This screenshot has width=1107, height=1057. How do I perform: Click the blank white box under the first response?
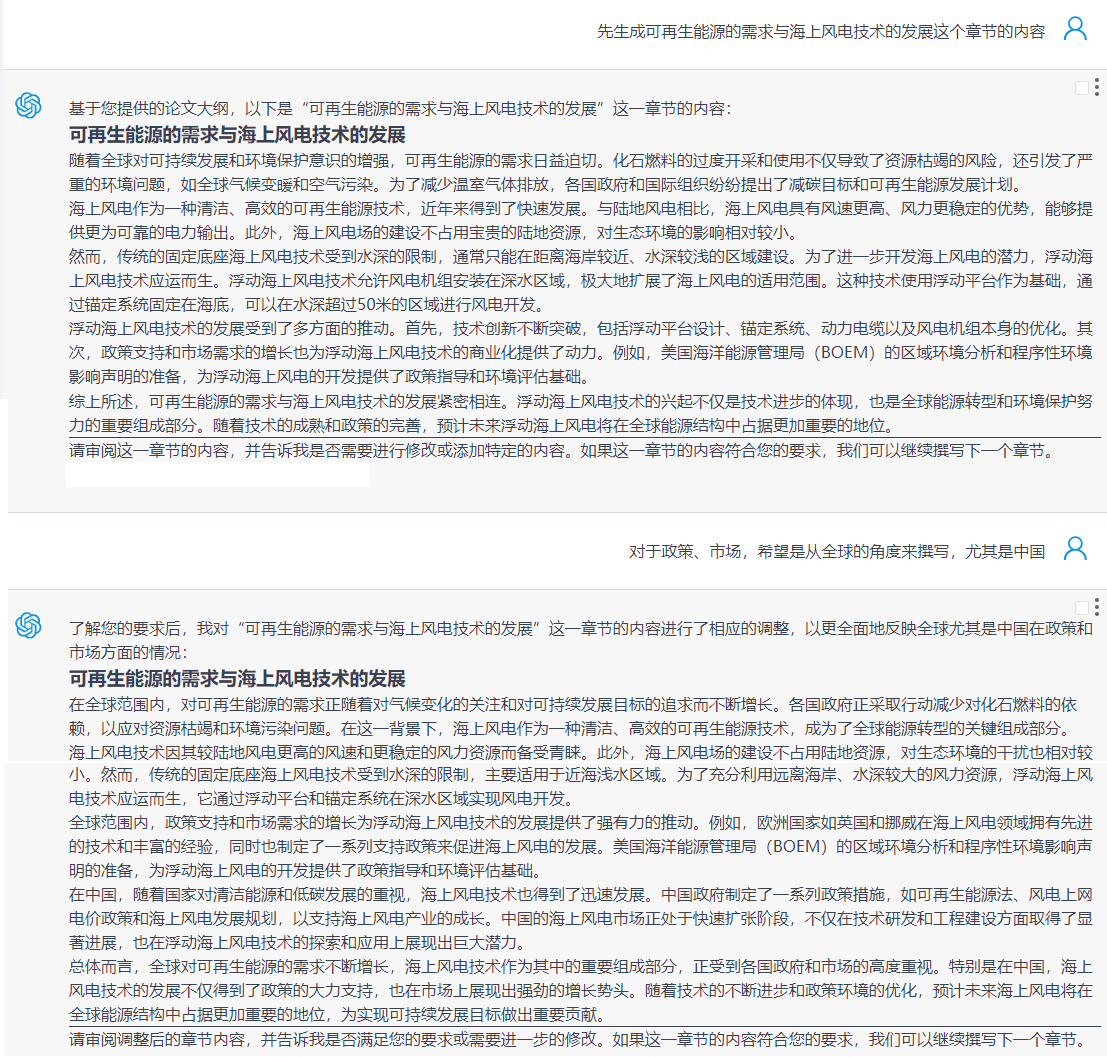tap(218, 475)
